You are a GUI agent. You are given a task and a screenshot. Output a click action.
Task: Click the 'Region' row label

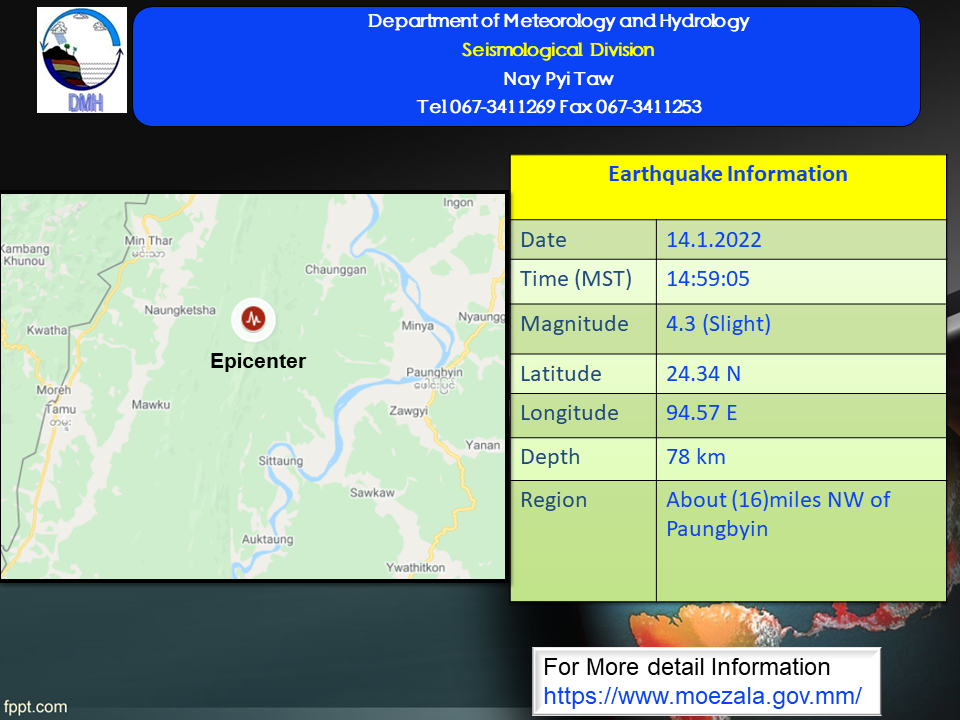click(553, 500)
